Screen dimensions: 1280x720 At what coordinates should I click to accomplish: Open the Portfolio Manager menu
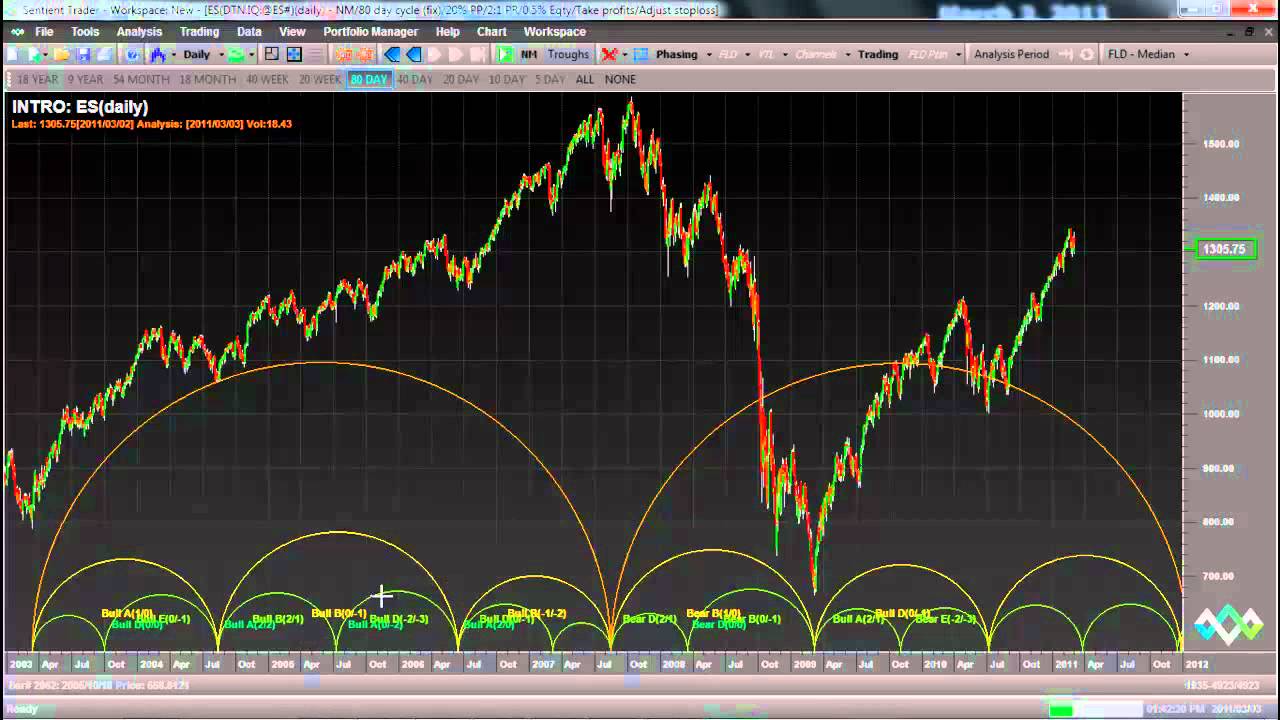(370, 31)
